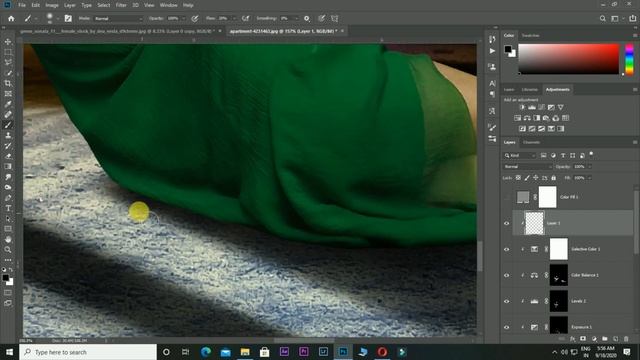Image resolution: width=640 pixels, height=360 pixels.
Task: Pick a hue on the spectrum slider
Action: 629,59
